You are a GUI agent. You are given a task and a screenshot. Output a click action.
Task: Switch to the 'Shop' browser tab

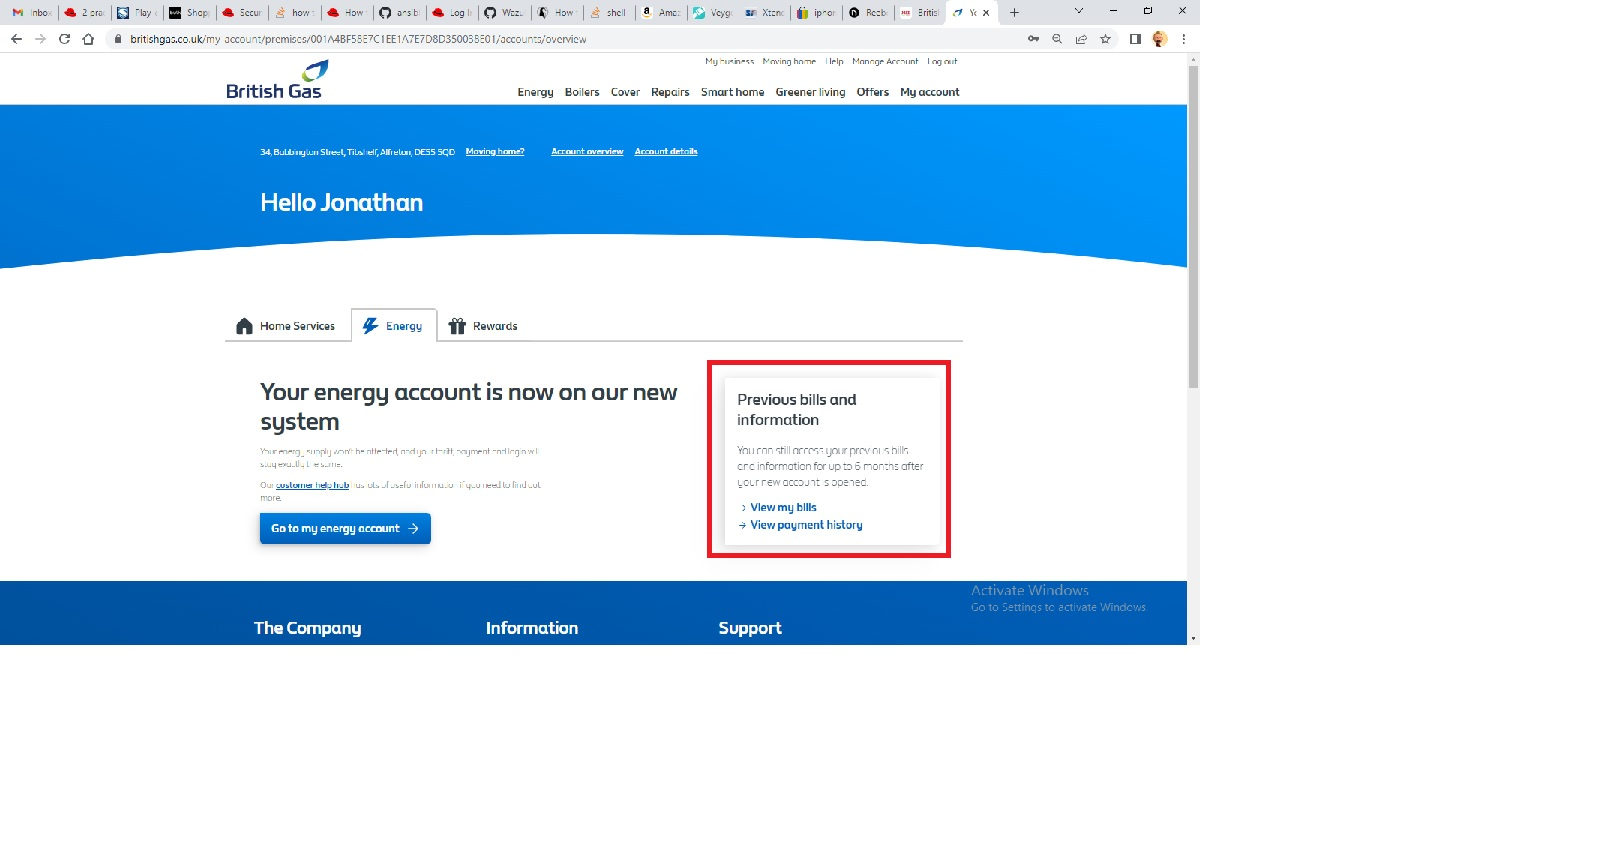pyautogui.click(x=188, y=13)
